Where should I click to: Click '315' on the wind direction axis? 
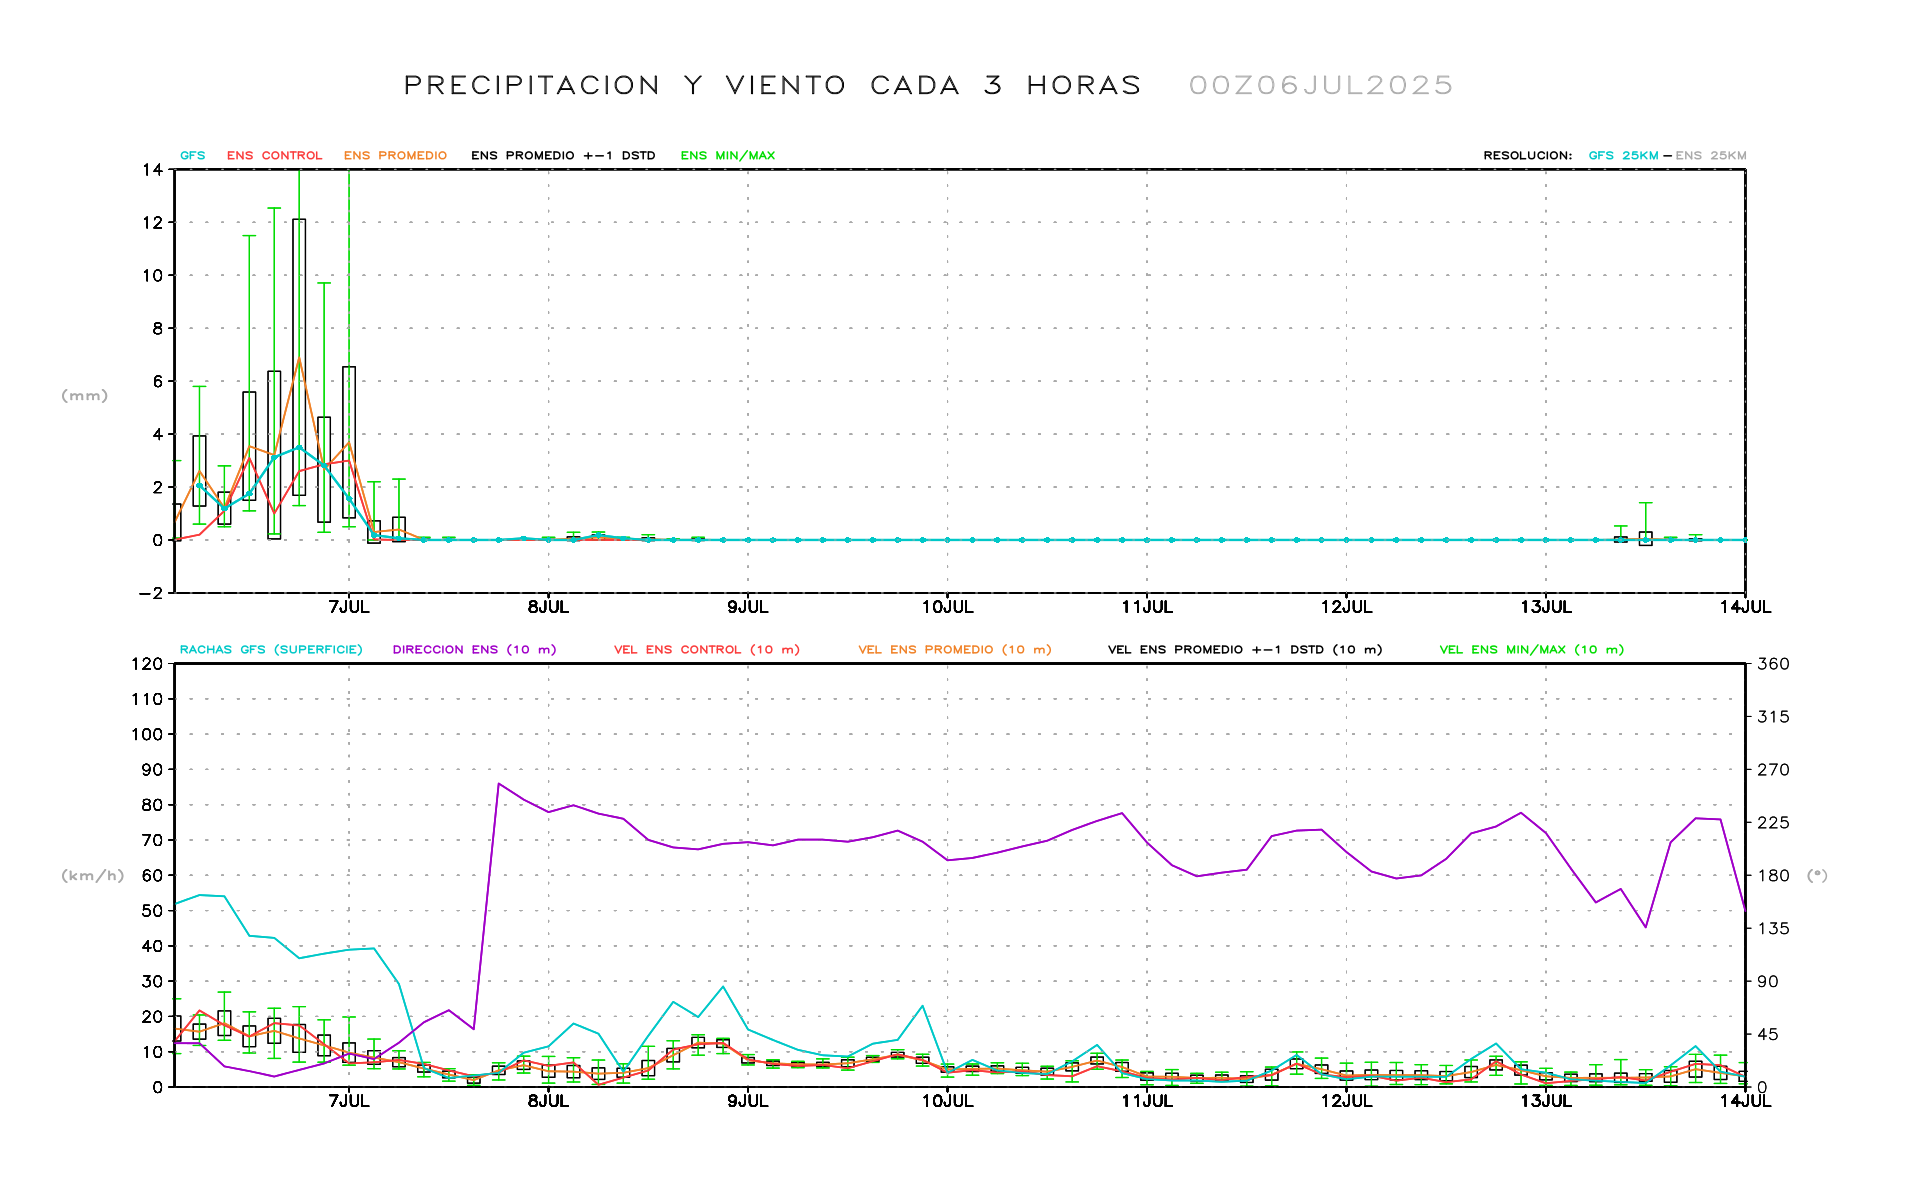coord(1773,717)
